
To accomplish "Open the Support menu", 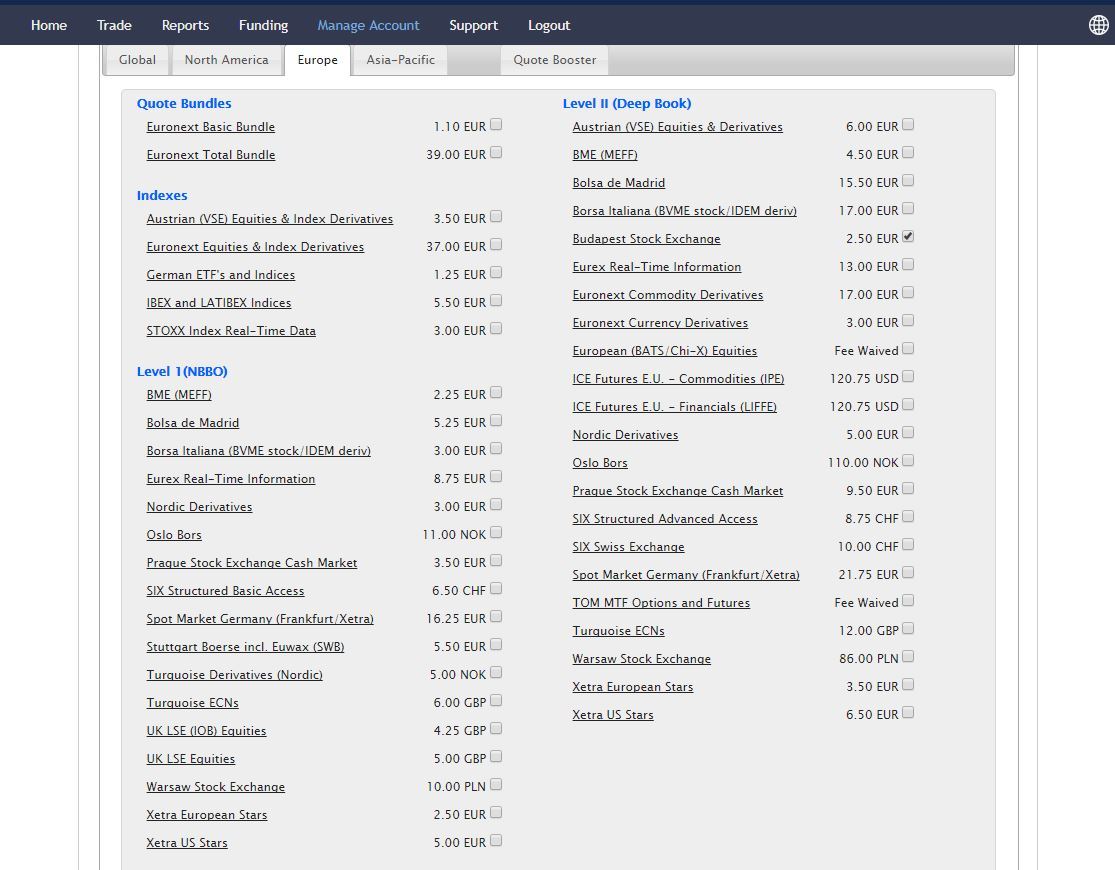I will (x=473, y=25).
